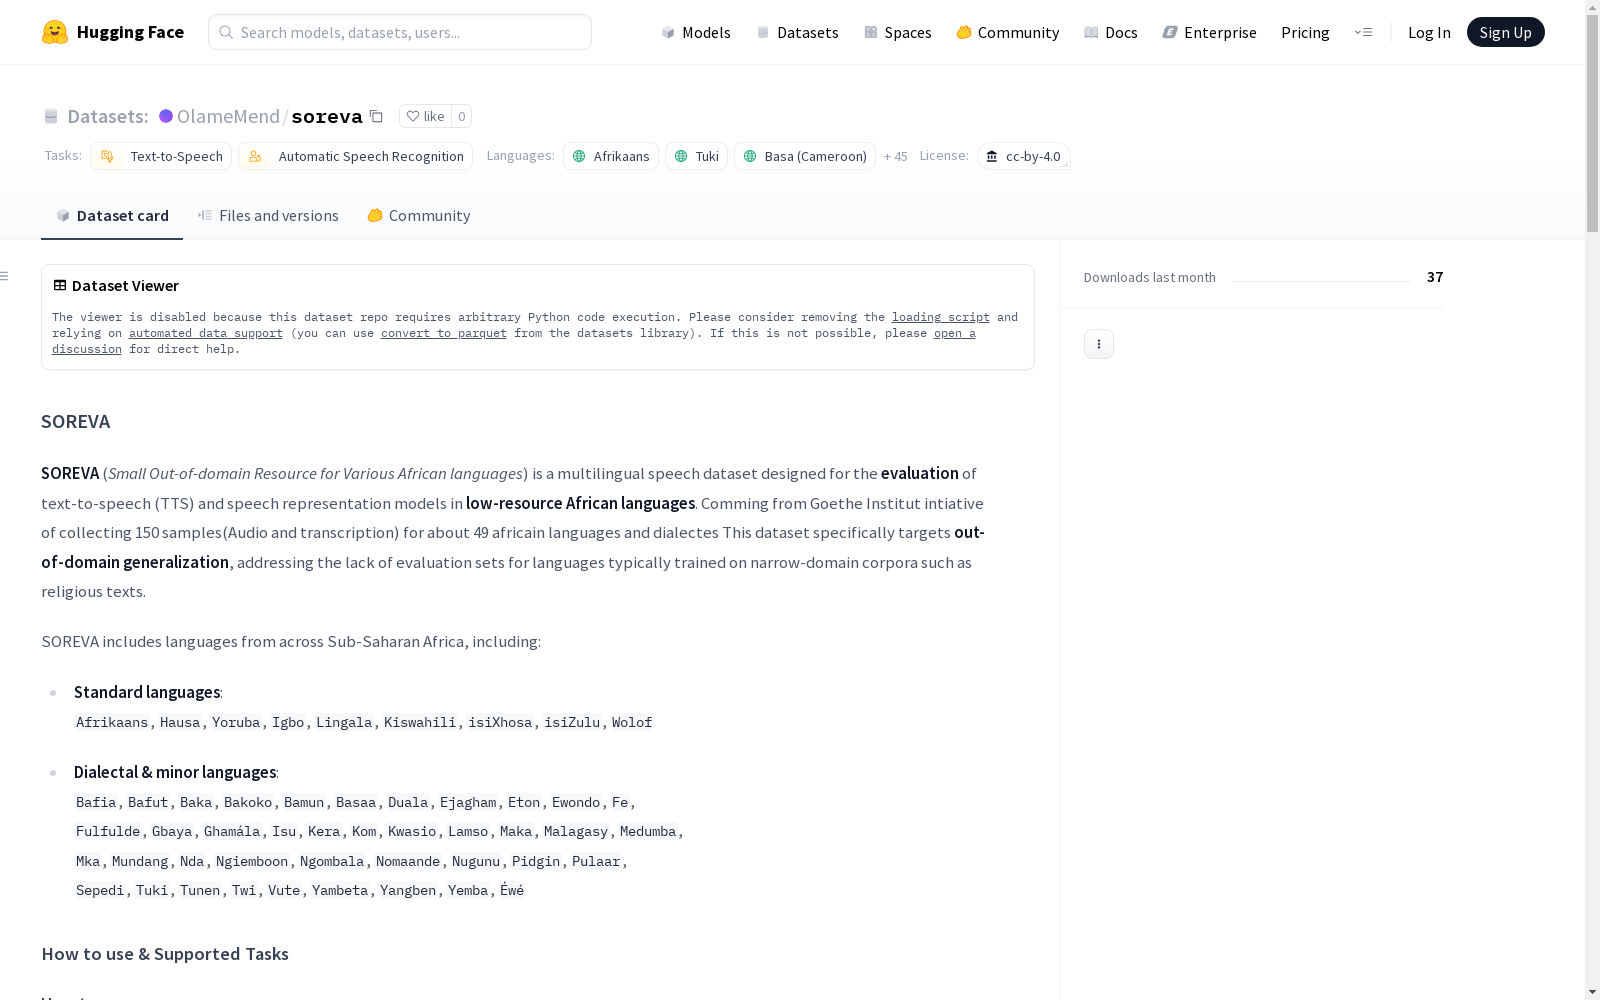This screenshot has height=1000, width=1600.
Task: Click the Dataset Viewer heading text
Action: pyautogui.click(x=125, y=286)
